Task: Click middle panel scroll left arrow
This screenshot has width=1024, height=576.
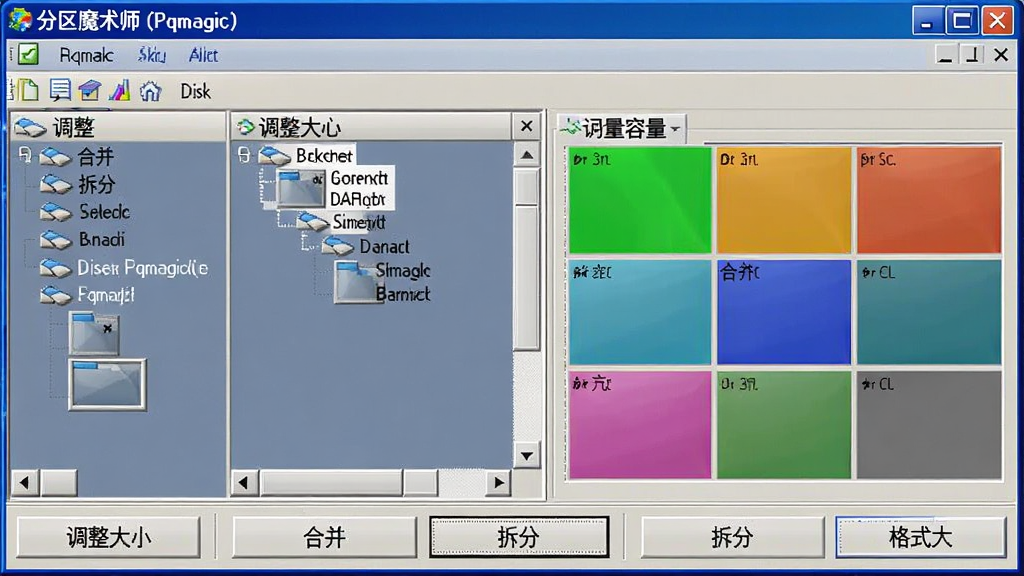Action: point(244,483)
